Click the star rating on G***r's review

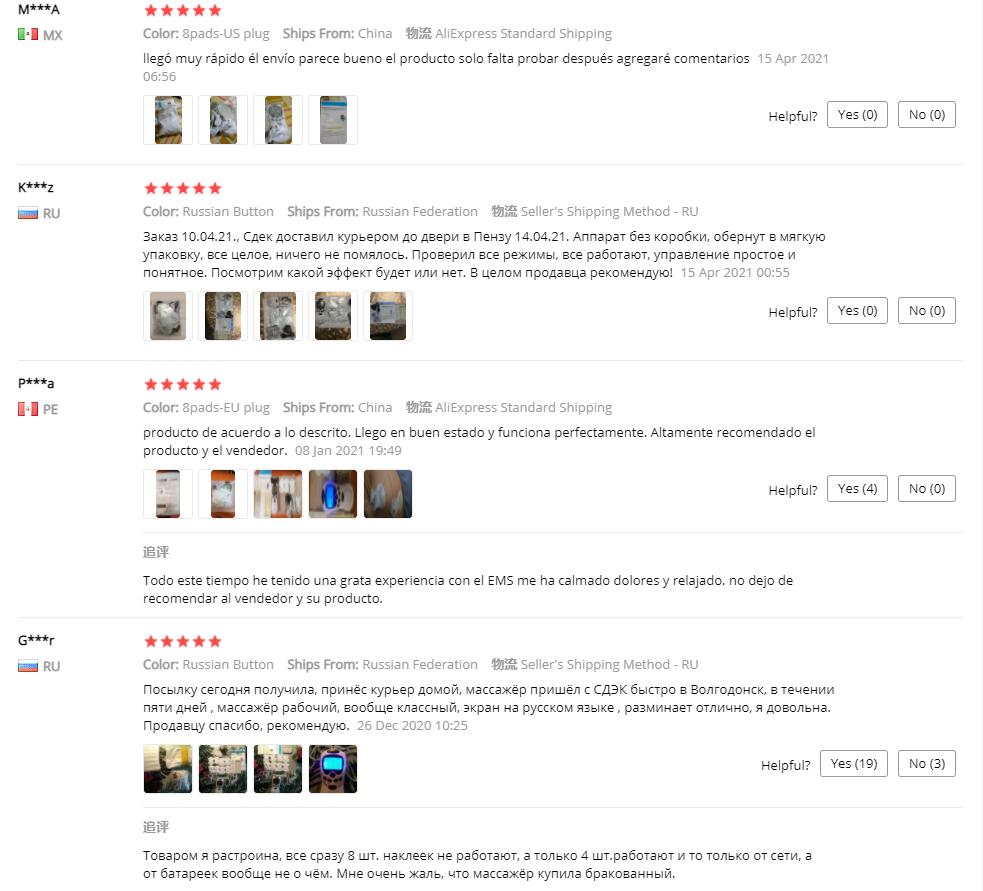pyautogui.click(x=182, y=641)
